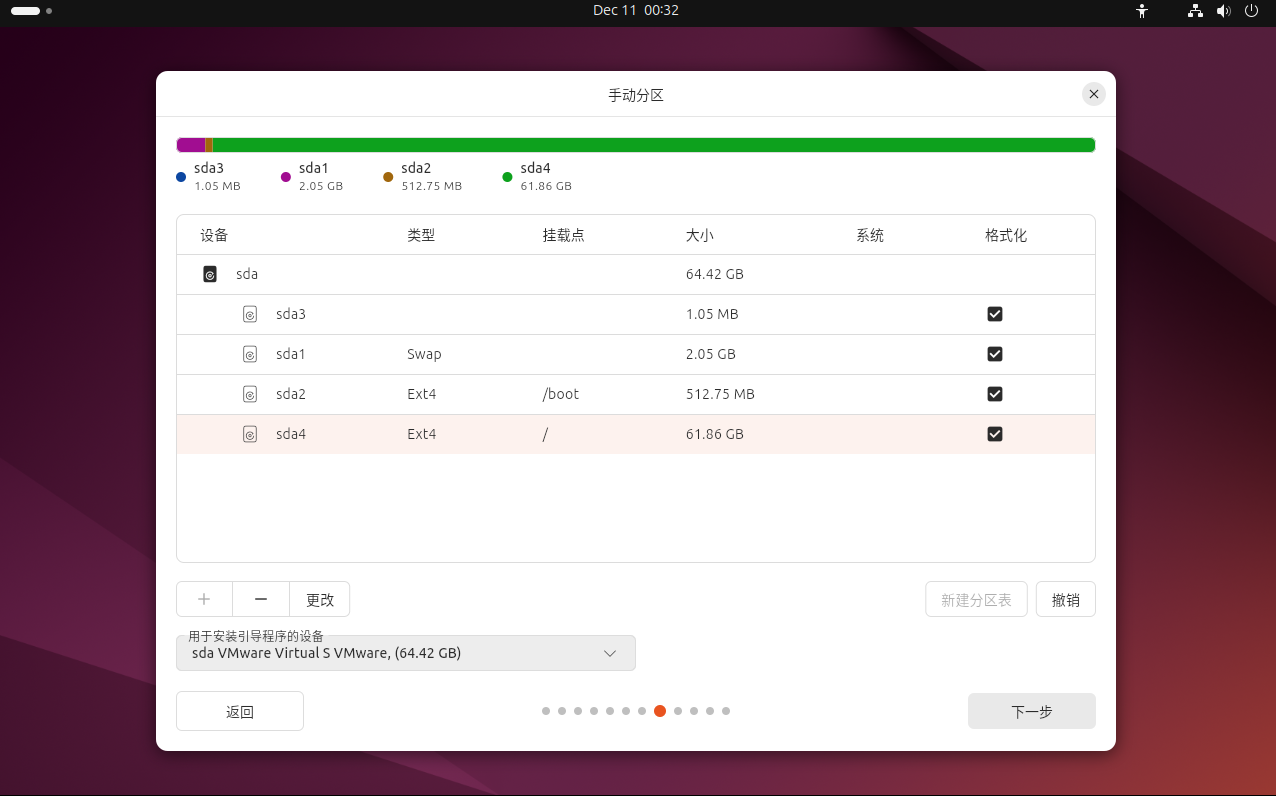Click the 大小 column header
This screenshot has height=796, width=1276.
700,236
